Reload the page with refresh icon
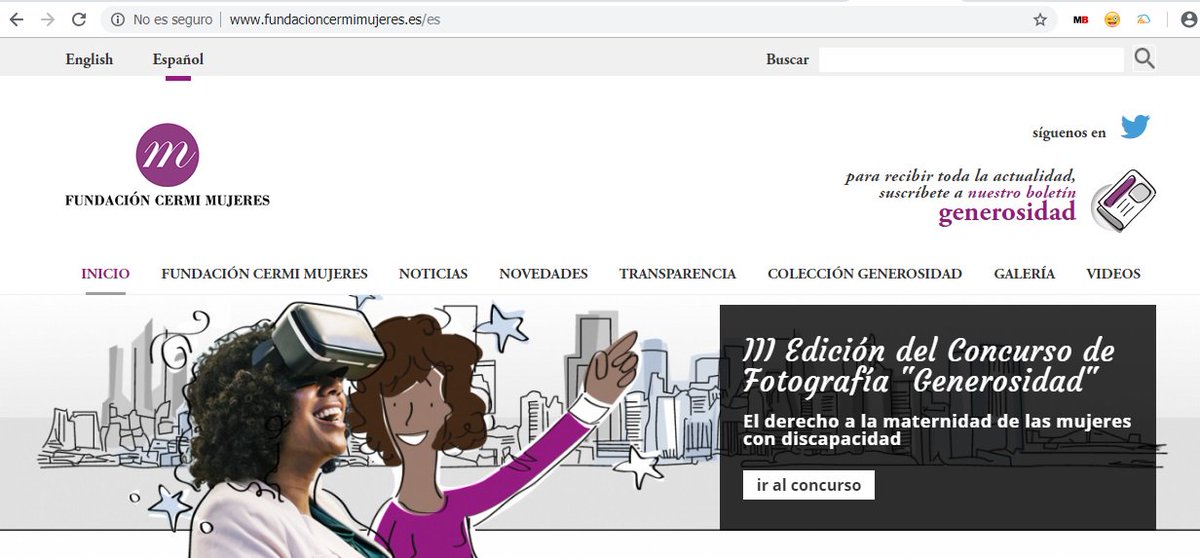The height and width of the screenshot is (558, 1200). tap(80, 19)
